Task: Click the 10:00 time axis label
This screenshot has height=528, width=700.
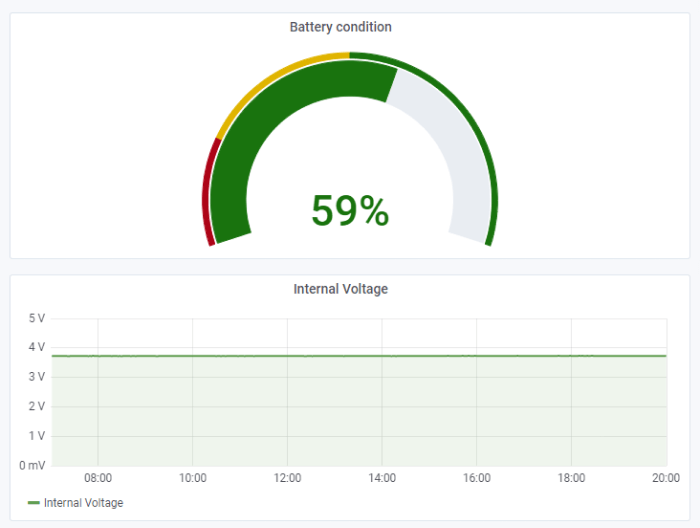Action: click(x=193, y=478)
